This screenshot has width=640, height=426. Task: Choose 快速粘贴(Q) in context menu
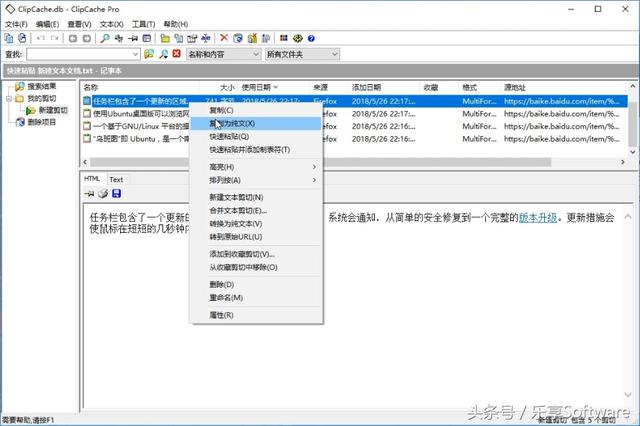[256, 136]
